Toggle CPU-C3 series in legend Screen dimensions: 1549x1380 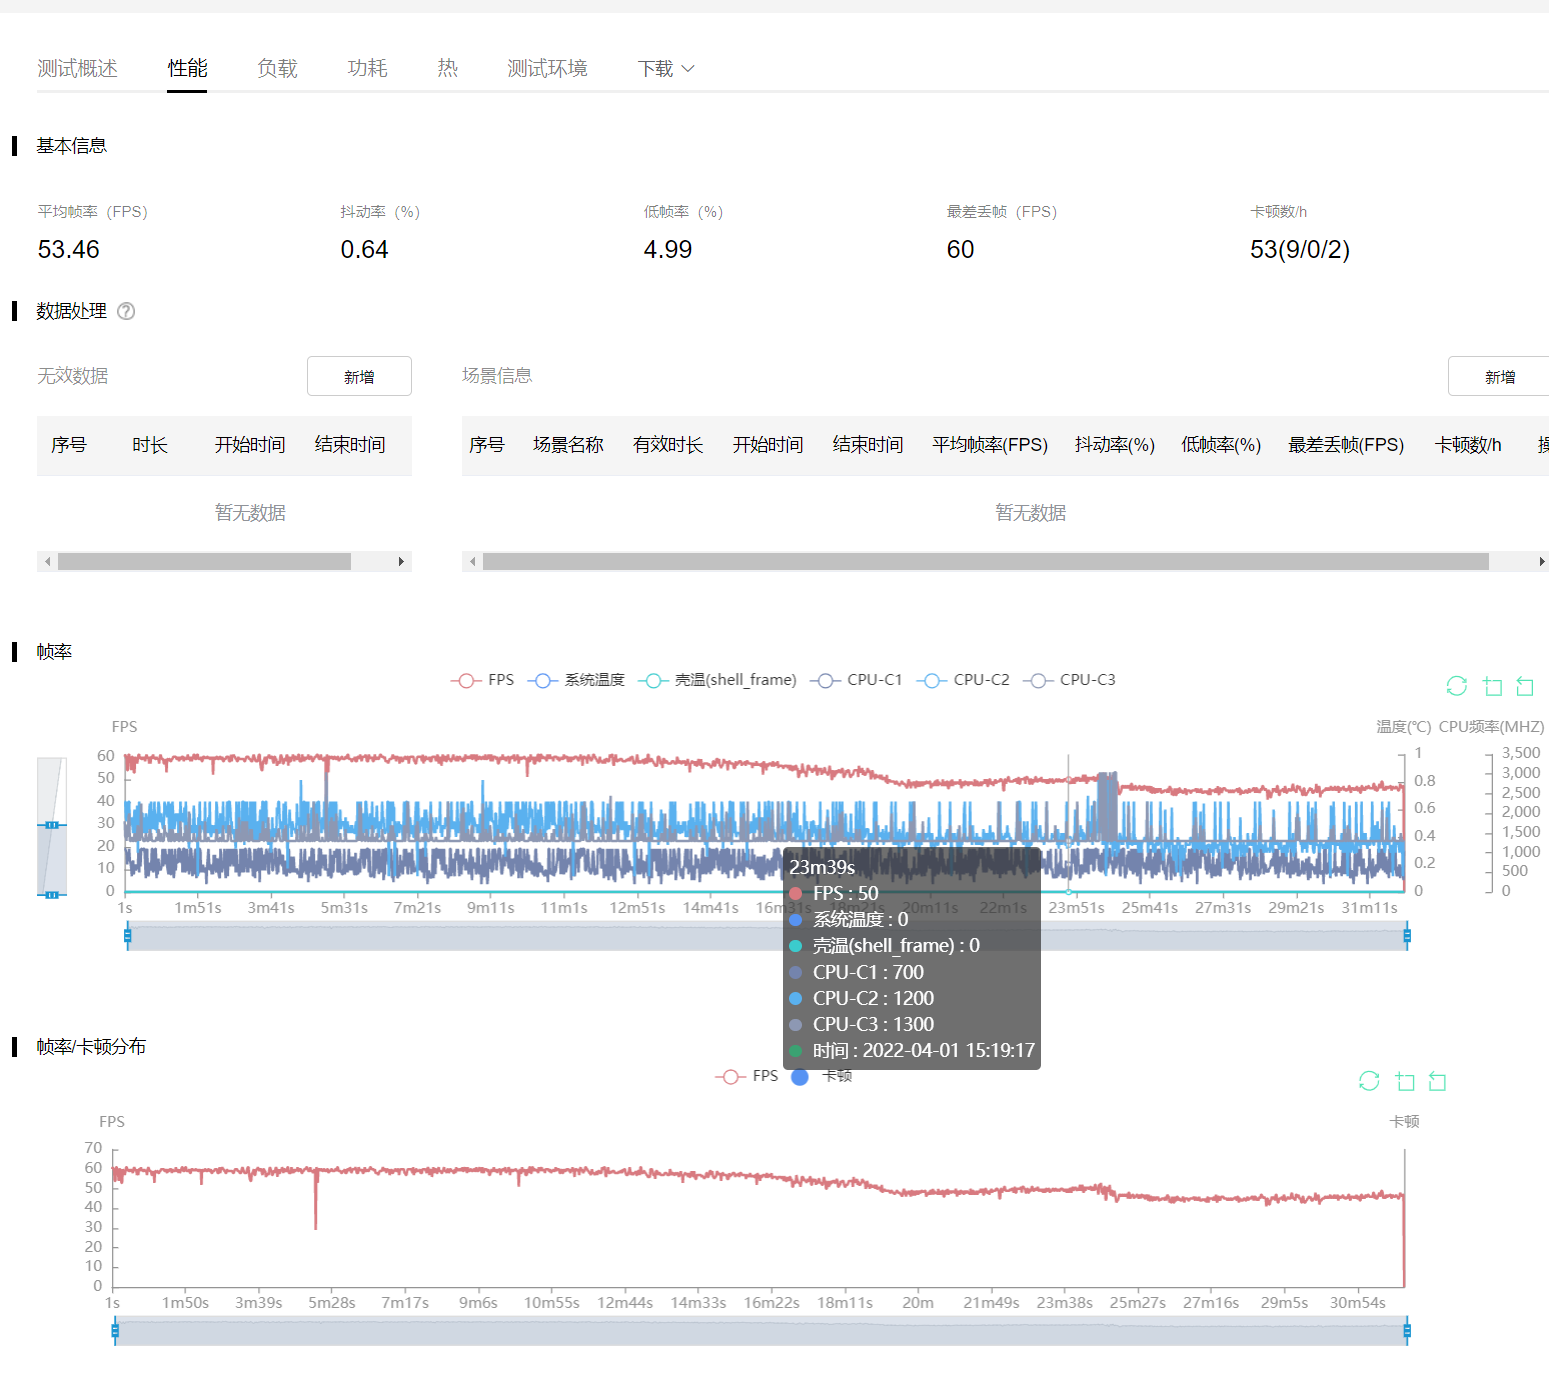pyautogui.click(x=1069, y=680)
